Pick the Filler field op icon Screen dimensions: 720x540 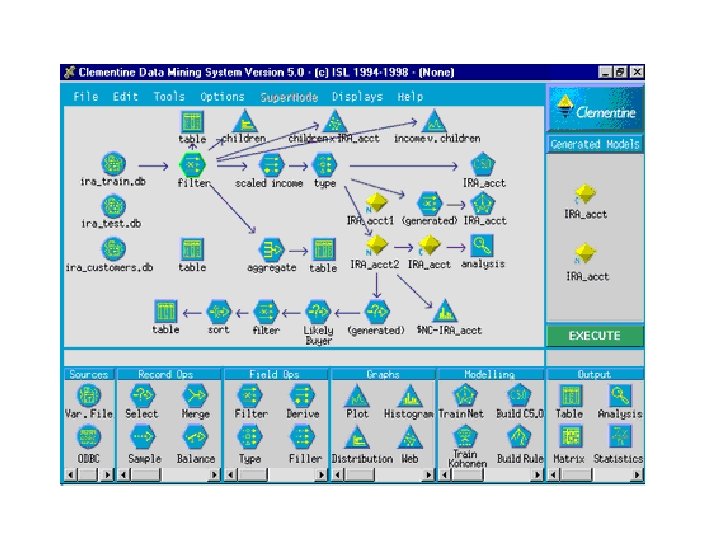pyautogui.click(x=303, y=437)
